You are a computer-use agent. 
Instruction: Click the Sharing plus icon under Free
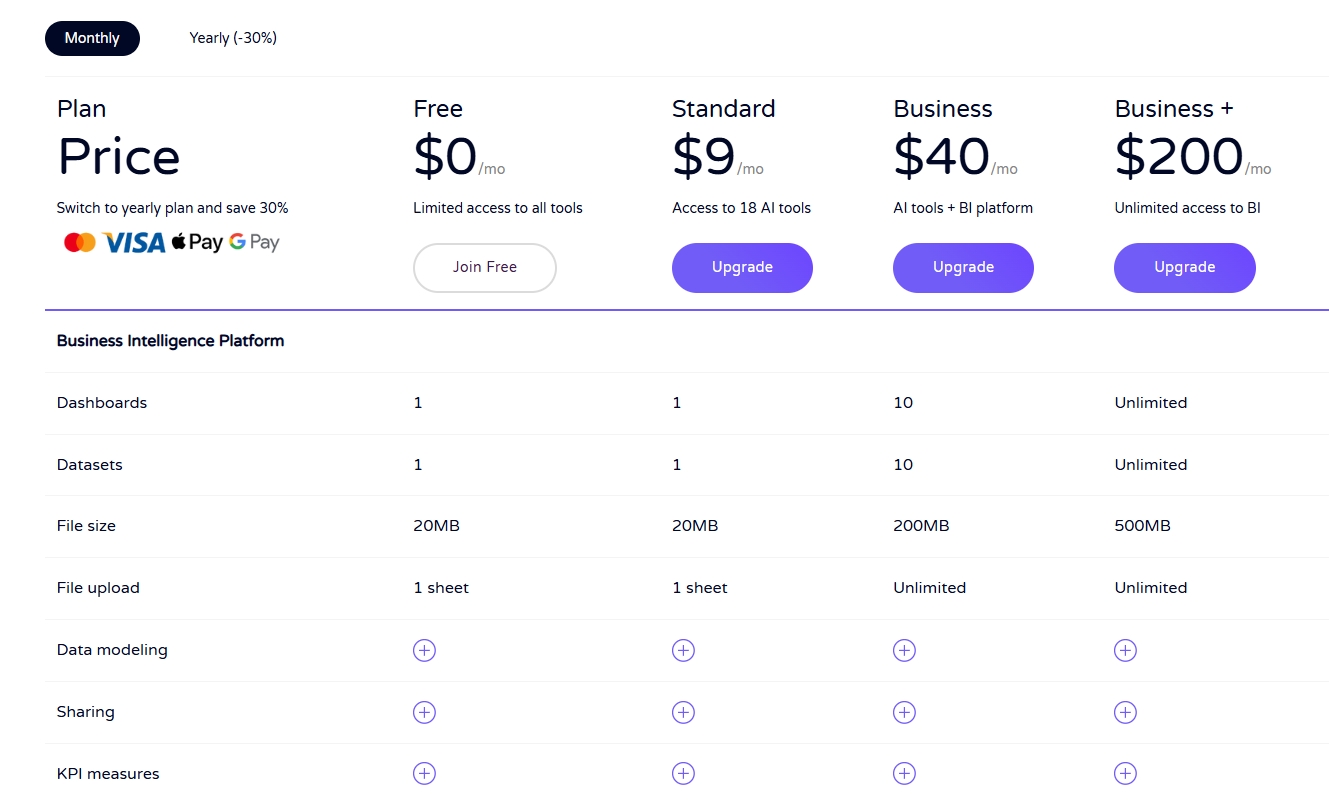[424, 712]
